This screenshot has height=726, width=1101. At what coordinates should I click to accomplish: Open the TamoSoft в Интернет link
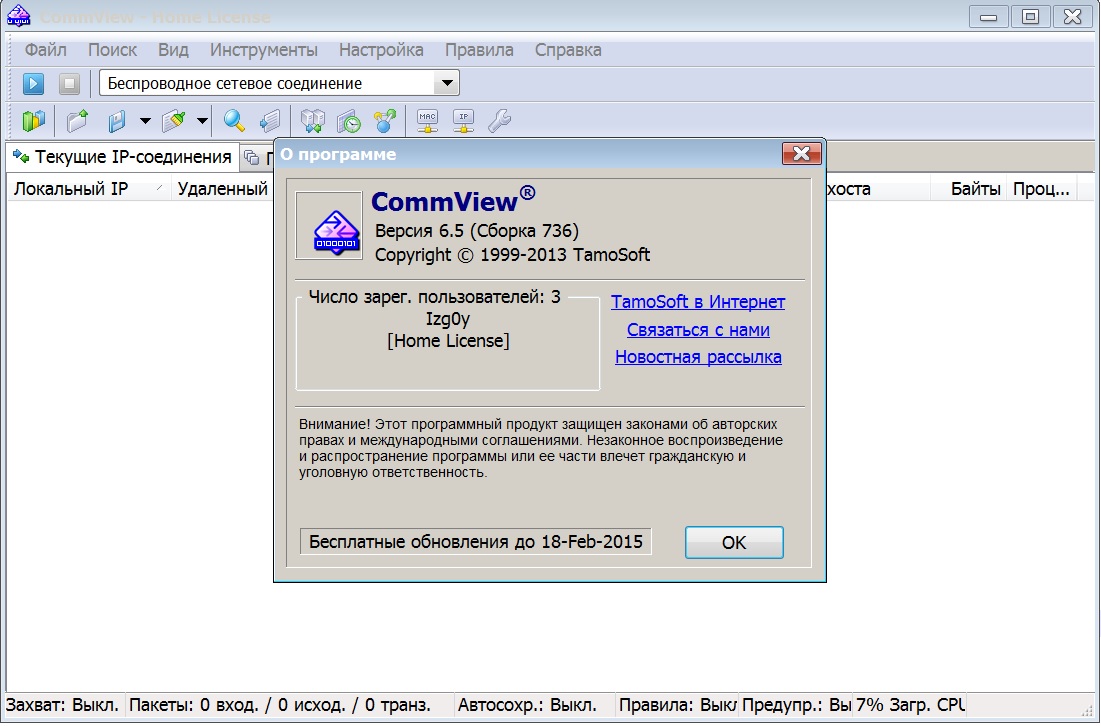point(698,302)
